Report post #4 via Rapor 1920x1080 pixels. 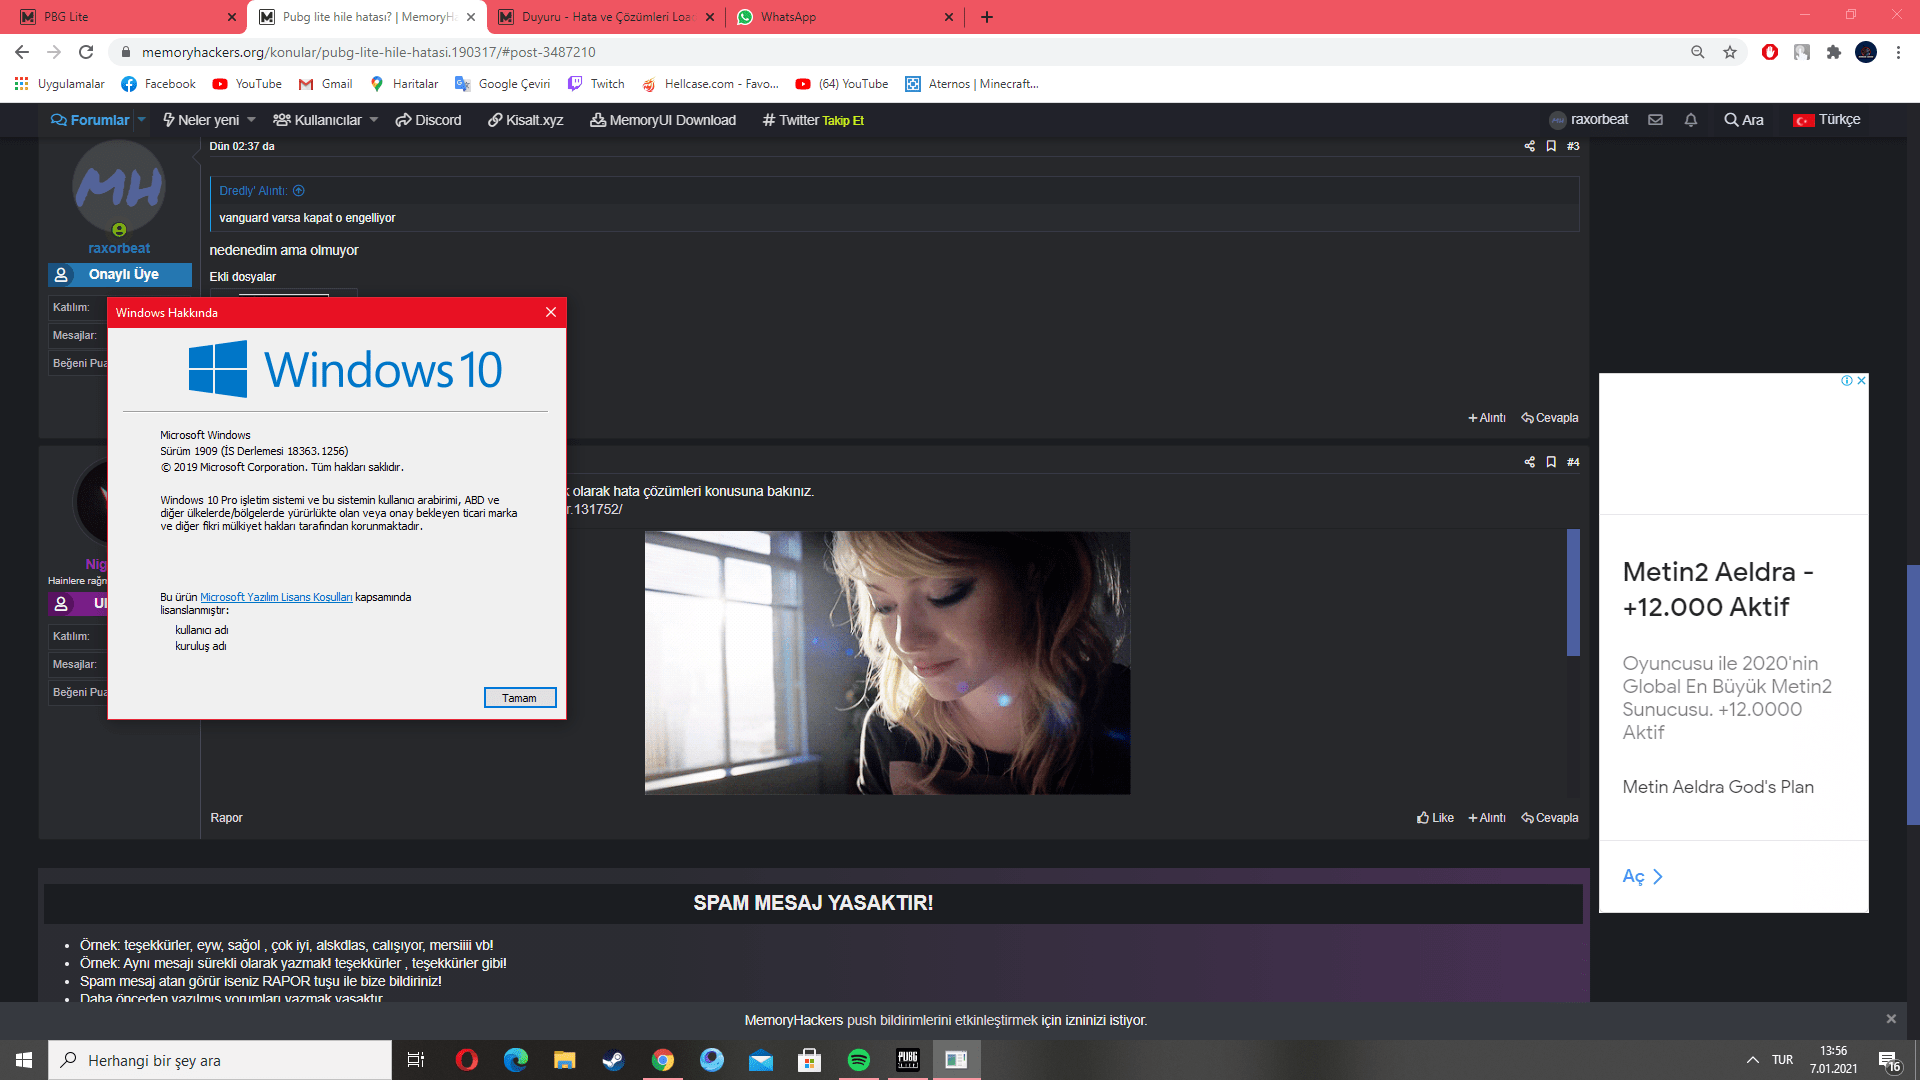226,818
